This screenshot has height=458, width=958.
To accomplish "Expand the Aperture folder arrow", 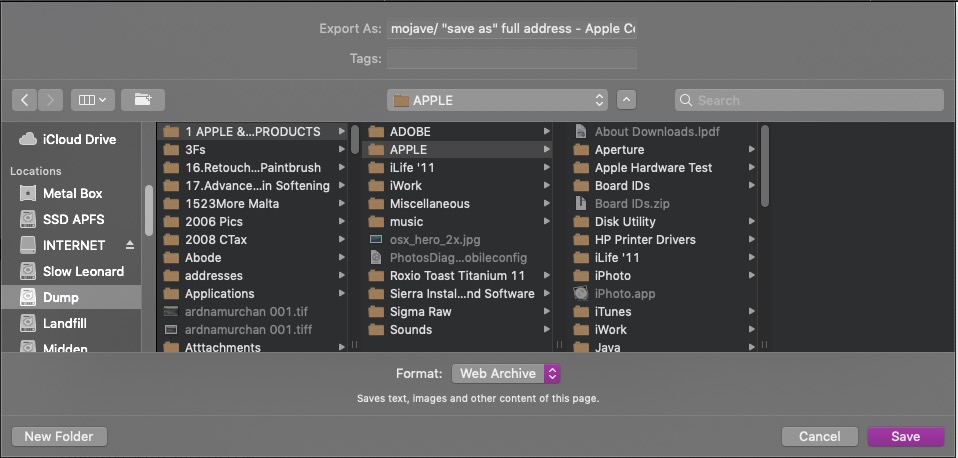I will click(x=751, y=150).
